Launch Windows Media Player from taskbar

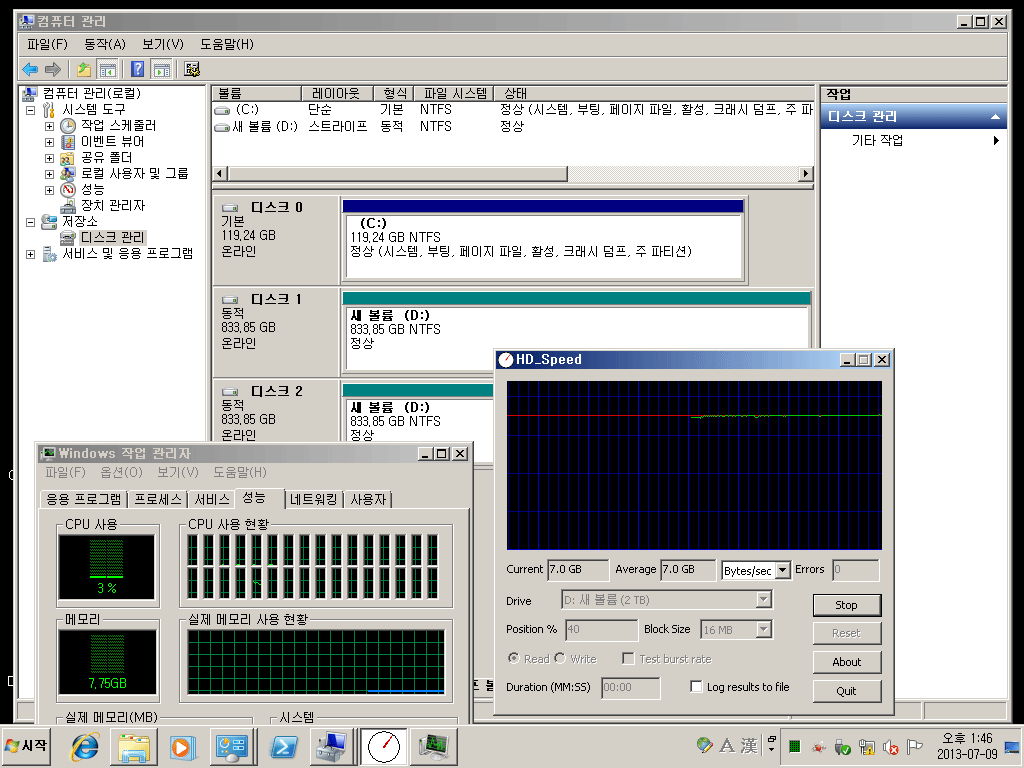(183, 746)
